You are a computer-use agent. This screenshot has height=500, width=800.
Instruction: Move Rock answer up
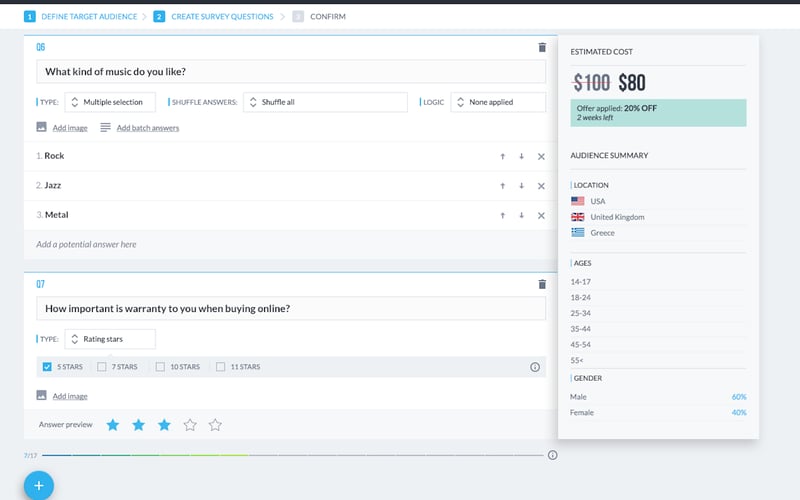click(503, 157)
